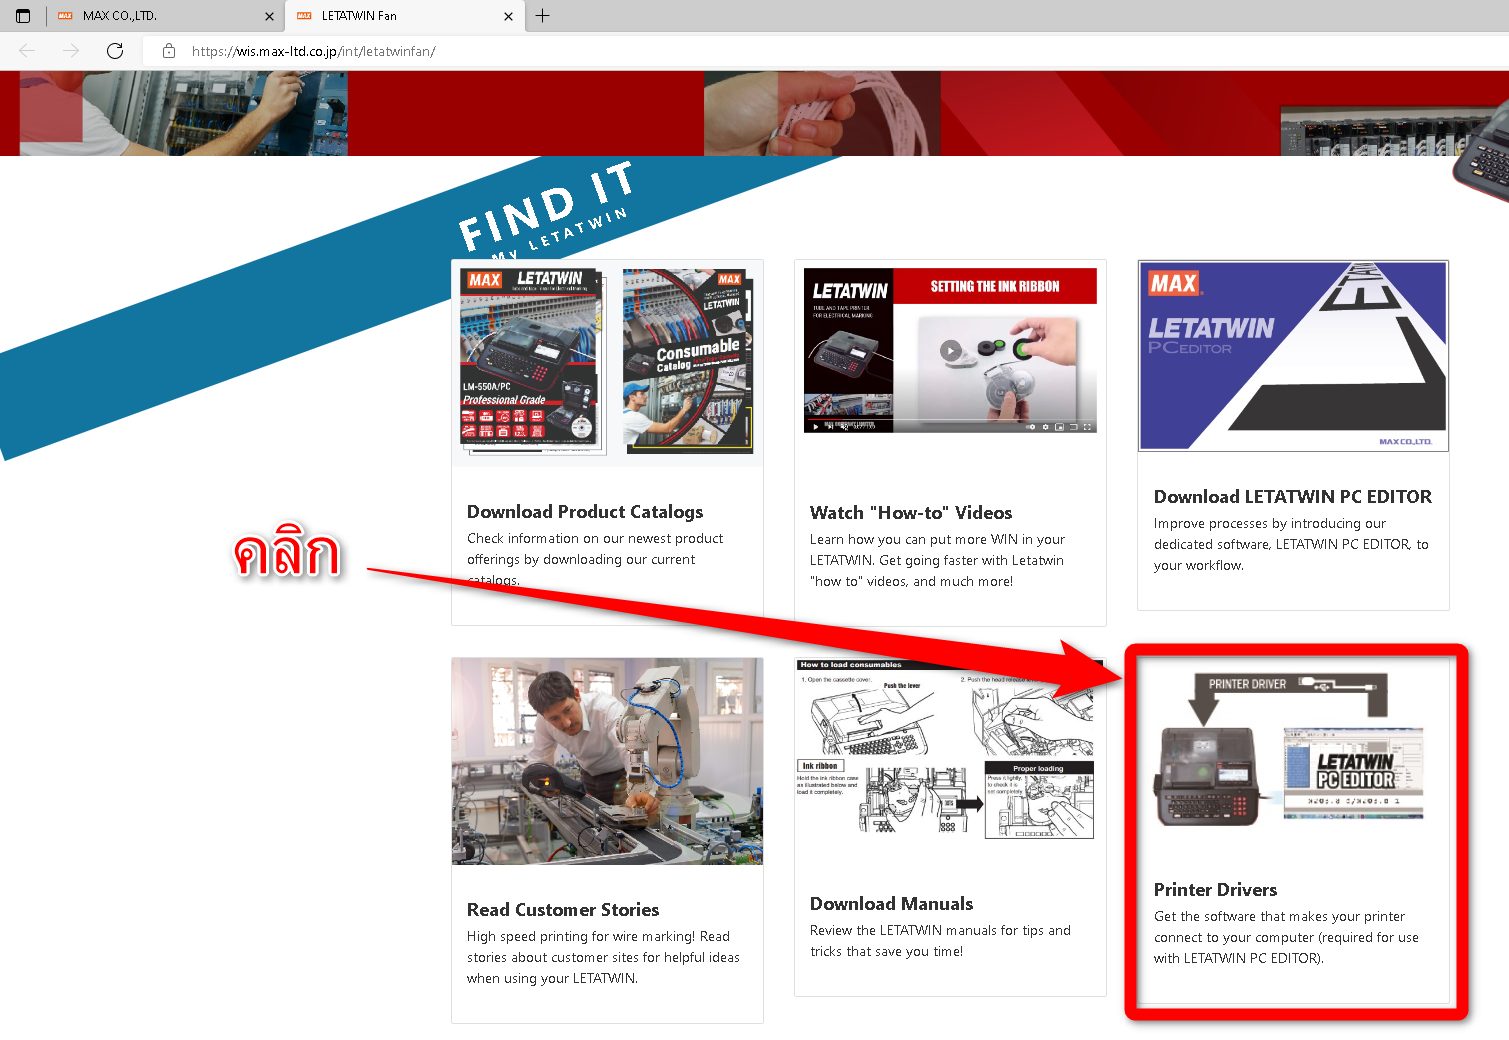Go forward to the next page
The width and height of the screenshot is (1509, 1040).
[71, 51]
